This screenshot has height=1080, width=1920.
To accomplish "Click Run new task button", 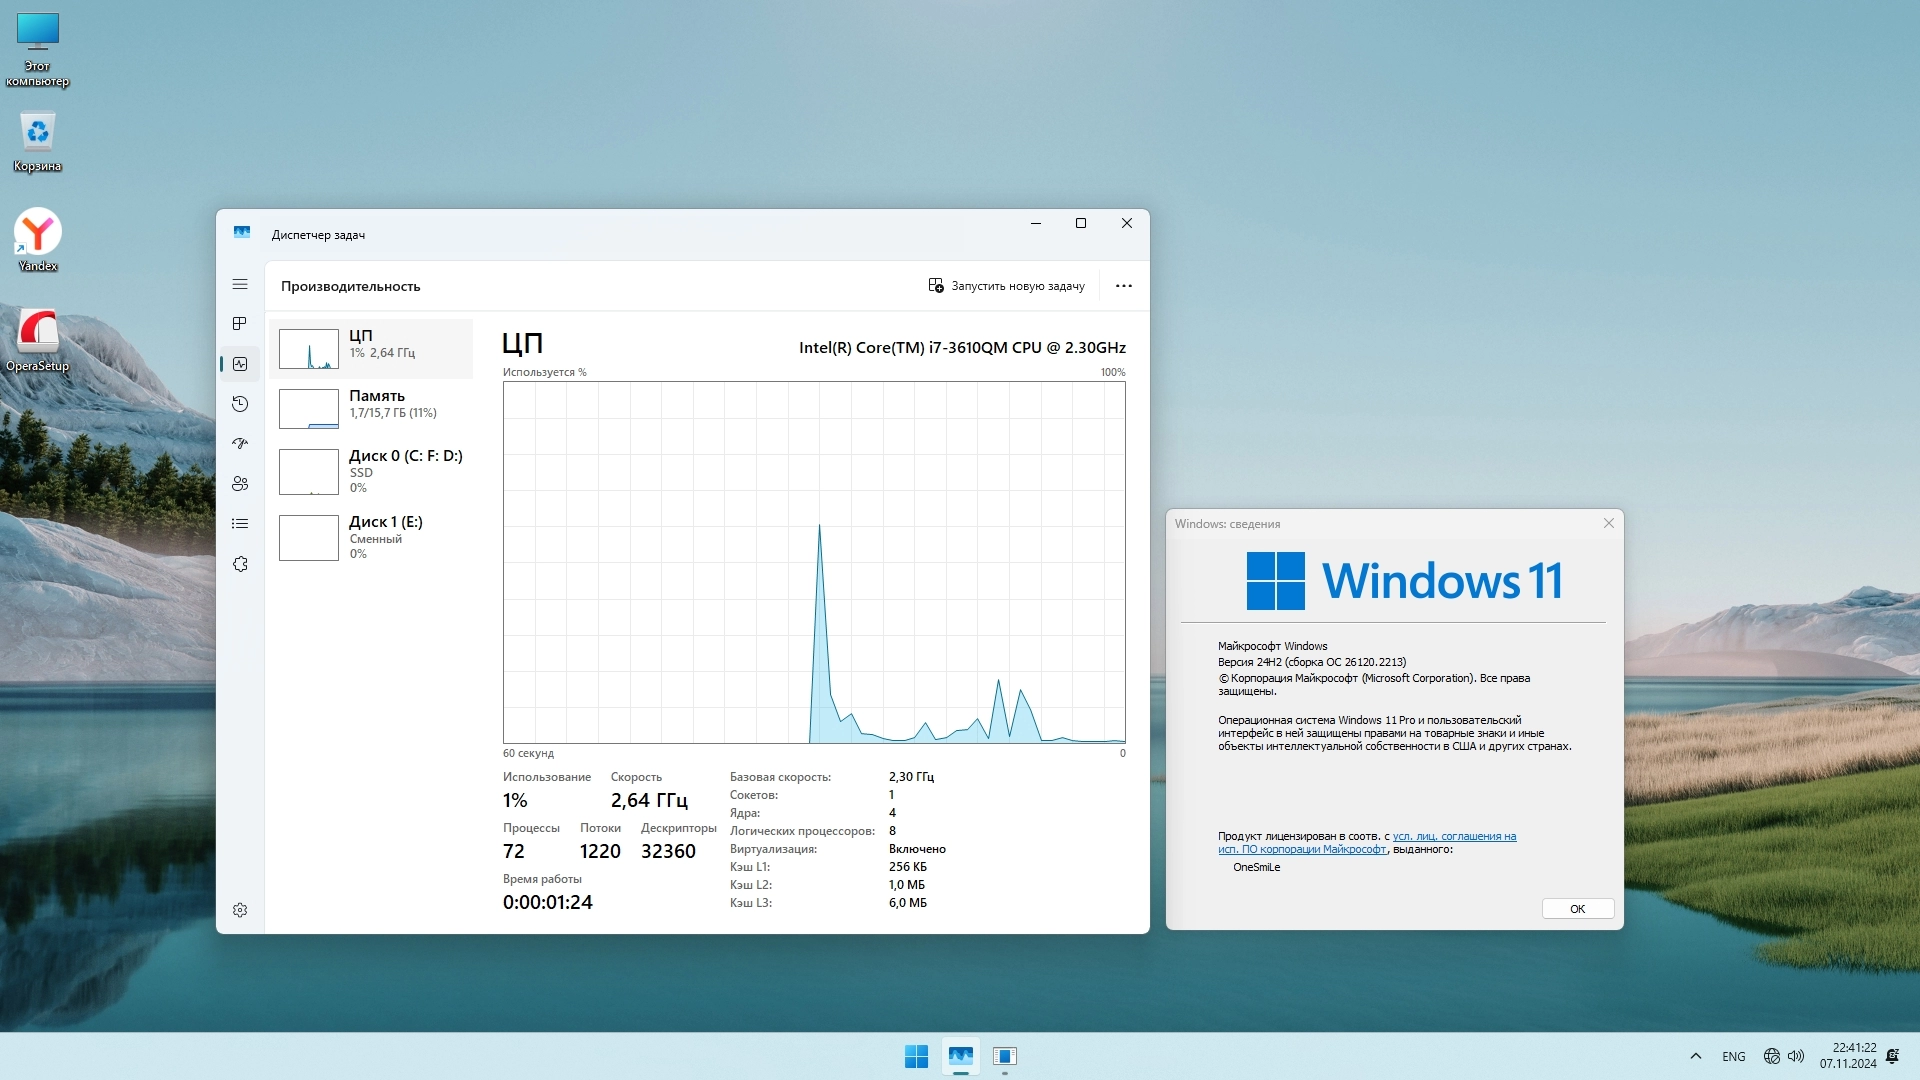I will pyautogui.click(x=1006, y=286).
